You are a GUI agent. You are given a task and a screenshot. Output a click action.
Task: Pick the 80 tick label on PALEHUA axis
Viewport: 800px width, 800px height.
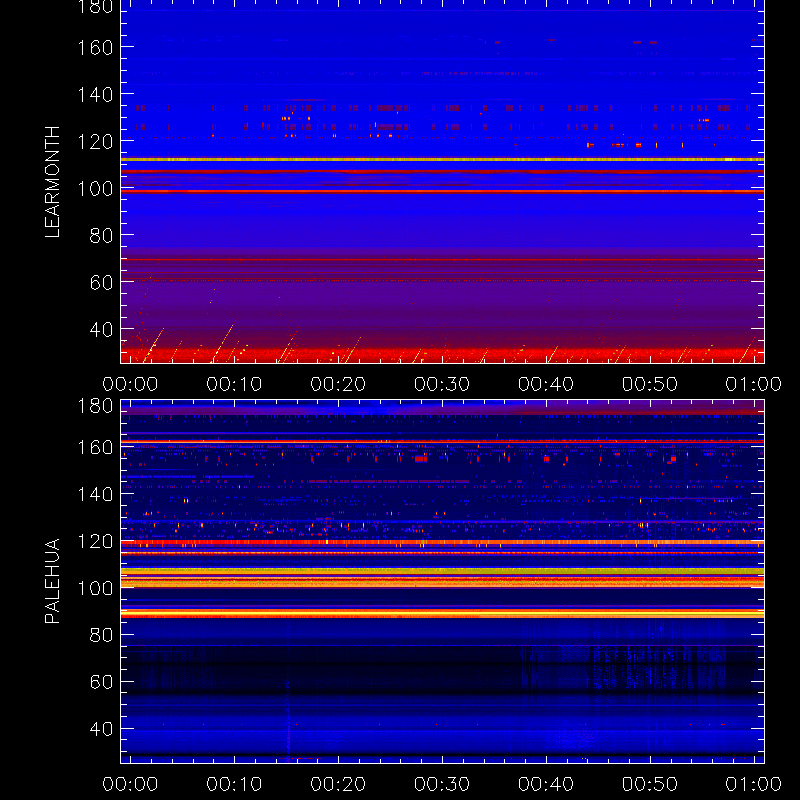click(x=101, y=635)
